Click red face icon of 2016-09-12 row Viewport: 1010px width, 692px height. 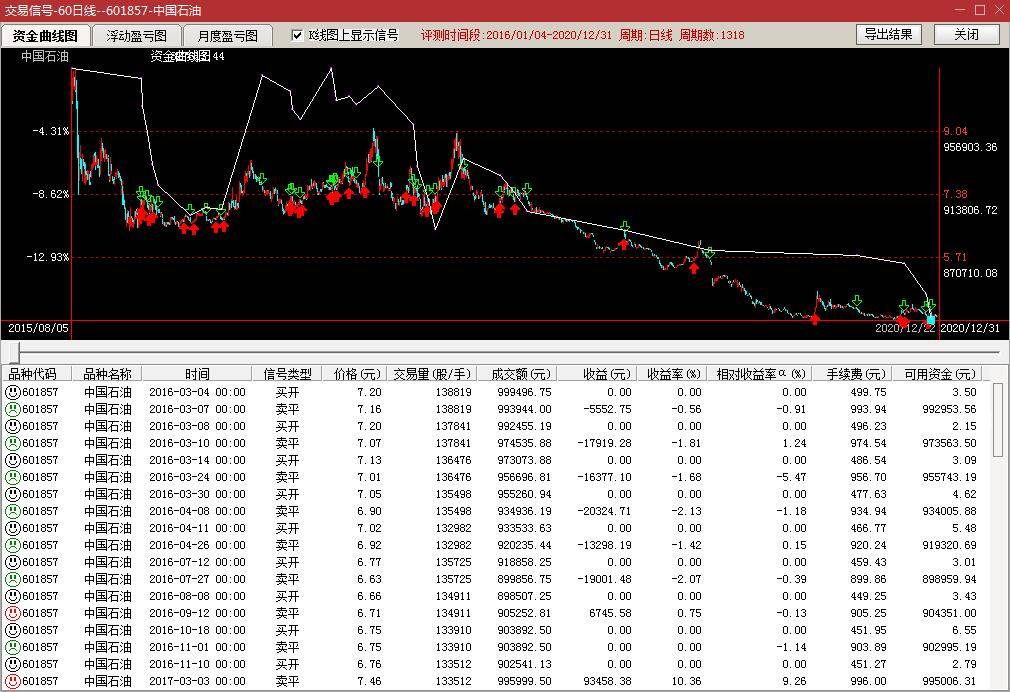pos(13,613)
